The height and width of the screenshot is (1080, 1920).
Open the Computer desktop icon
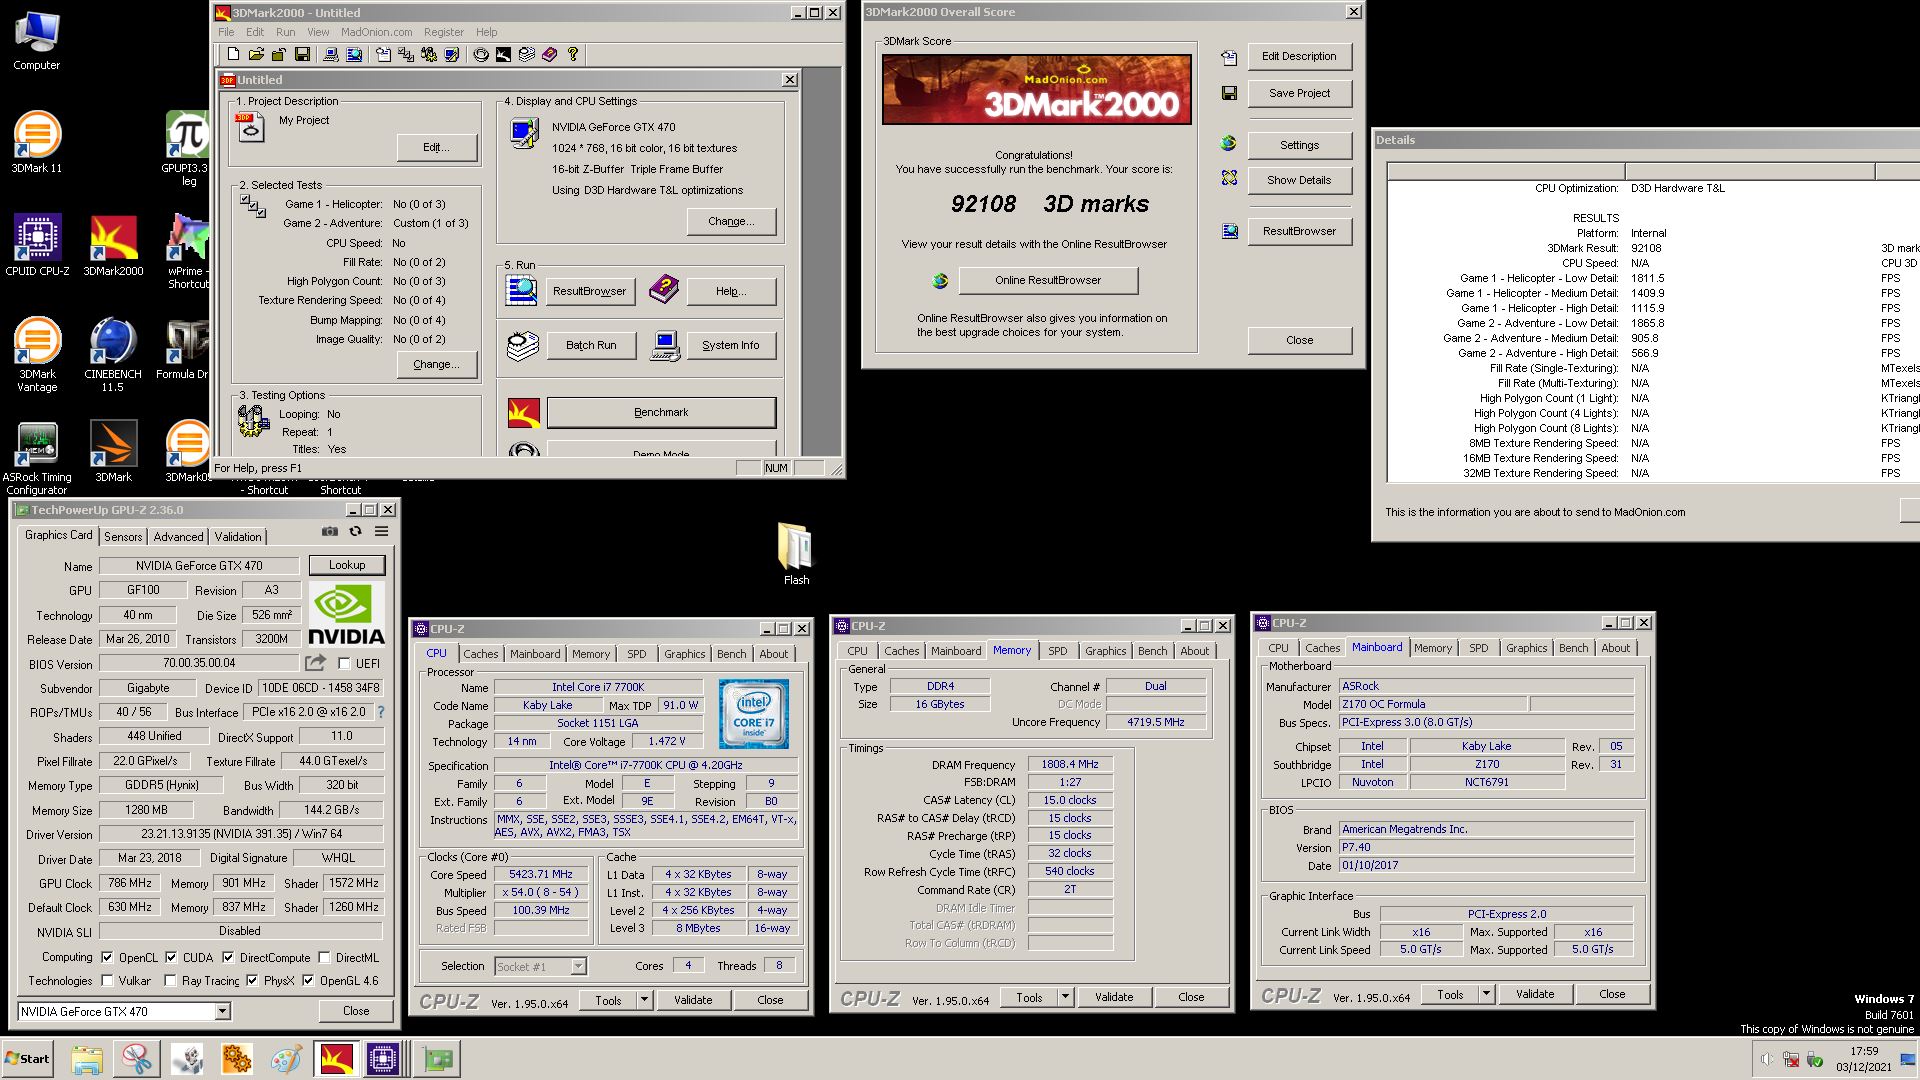click(x=37, y=41)
